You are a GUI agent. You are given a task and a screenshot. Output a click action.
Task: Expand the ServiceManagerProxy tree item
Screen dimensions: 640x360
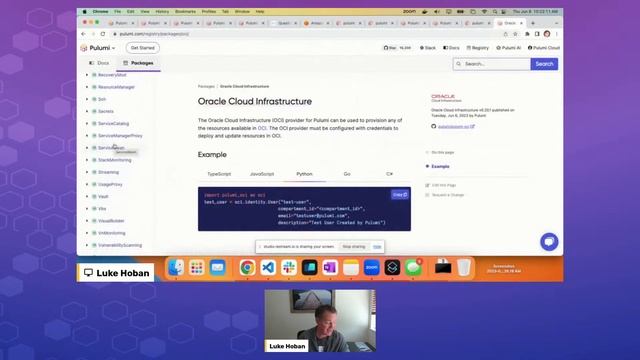click(87, 136)
